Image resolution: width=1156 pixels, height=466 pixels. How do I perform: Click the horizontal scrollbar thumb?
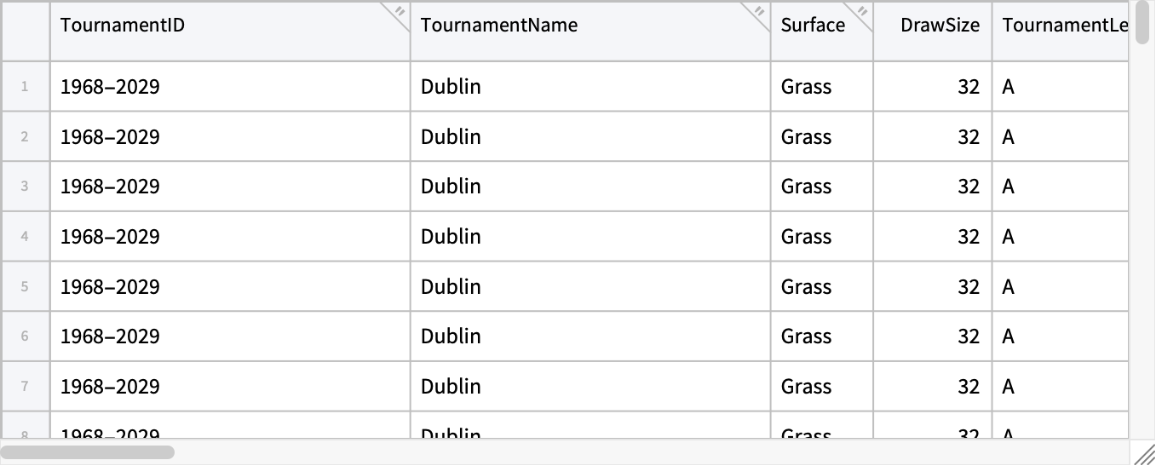(x=90, y=452)
